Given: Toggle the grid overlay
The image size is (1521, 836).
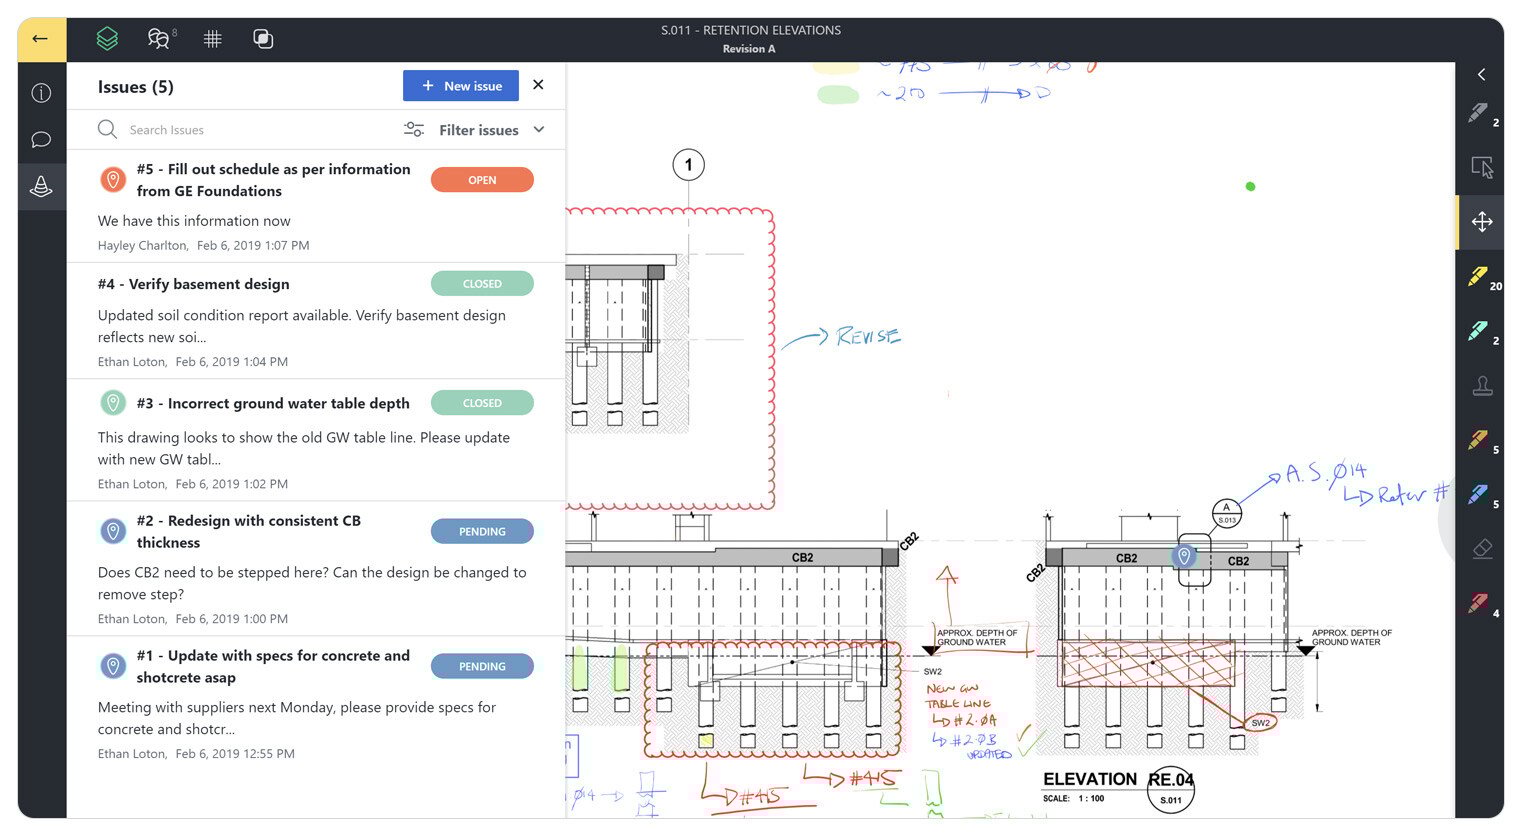Looking at the screenshot, I should (212, 38).
